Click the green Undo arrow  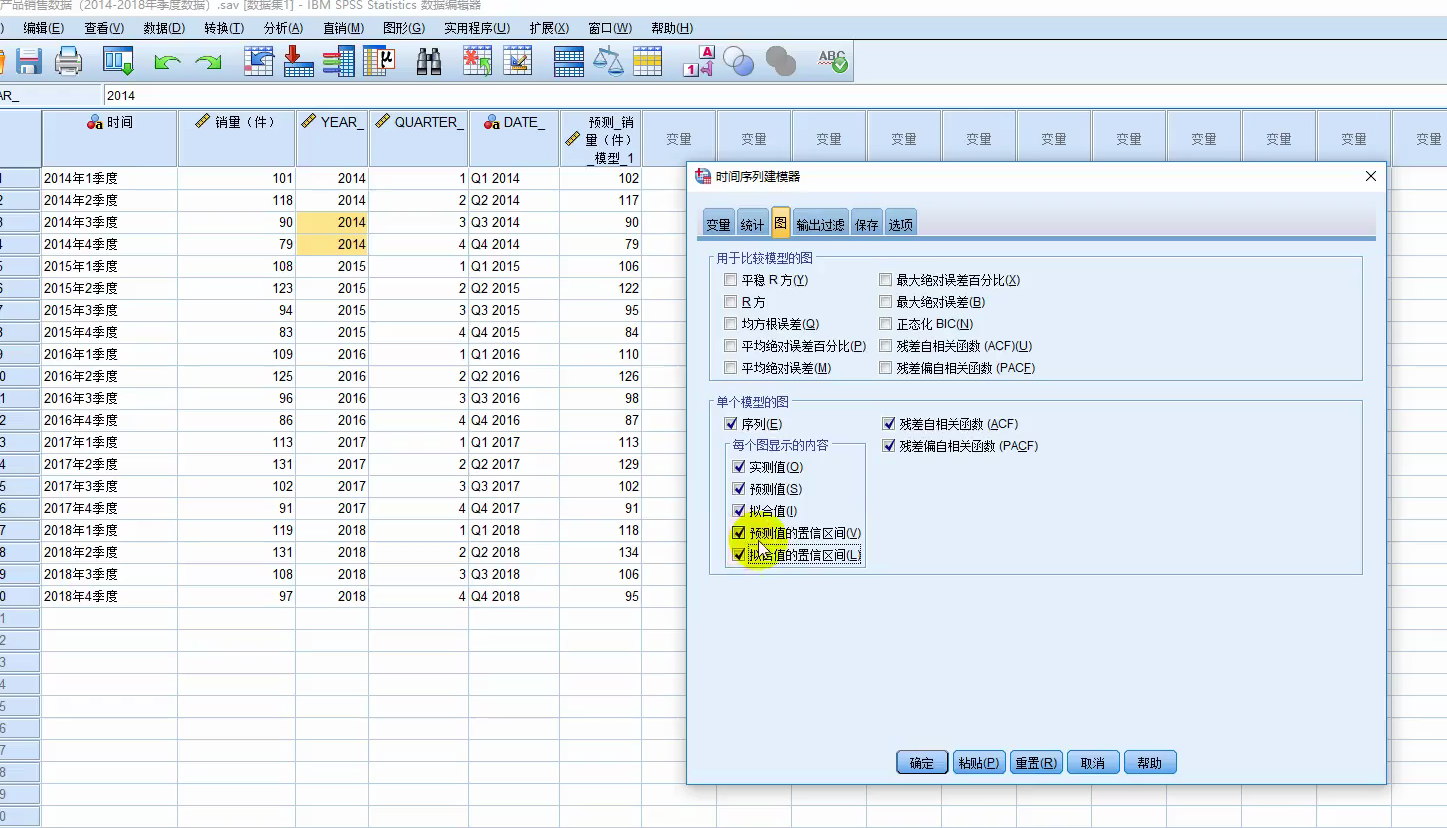pyautogui.click(x=167, y=62)
